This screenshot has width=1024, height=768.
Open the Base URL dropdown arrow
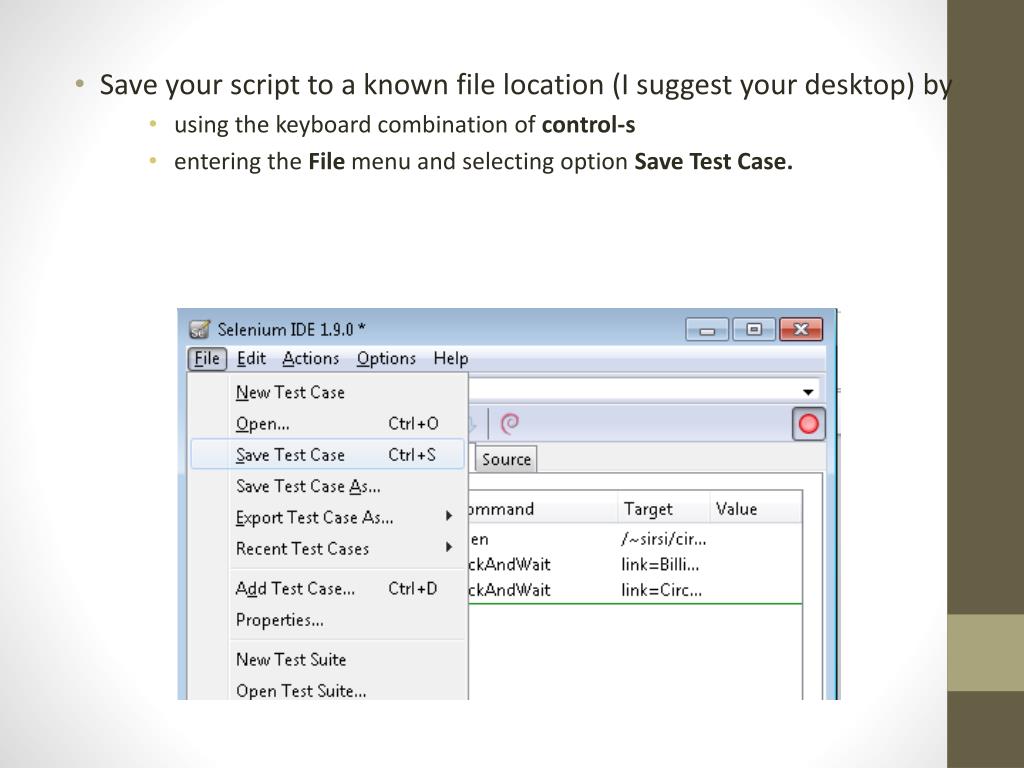pyautogui.click(x=807, y=392)
